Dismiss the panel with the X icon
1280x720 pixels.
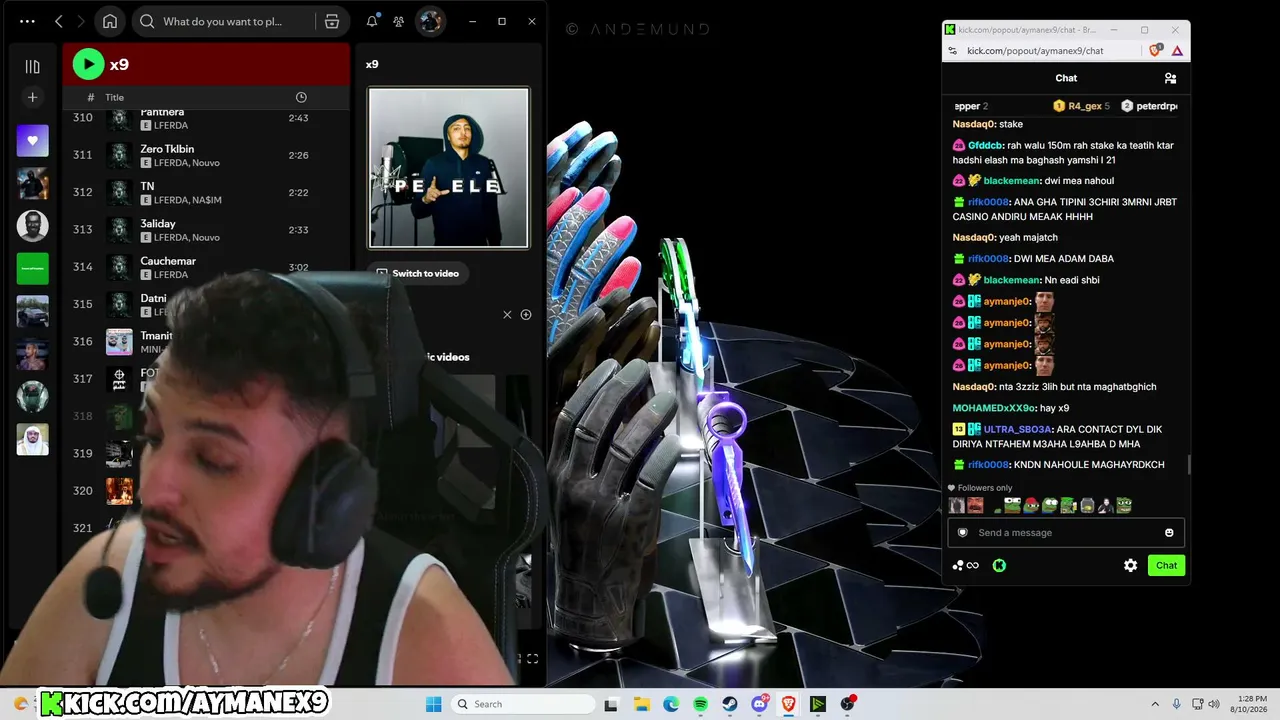click(507, 315)
